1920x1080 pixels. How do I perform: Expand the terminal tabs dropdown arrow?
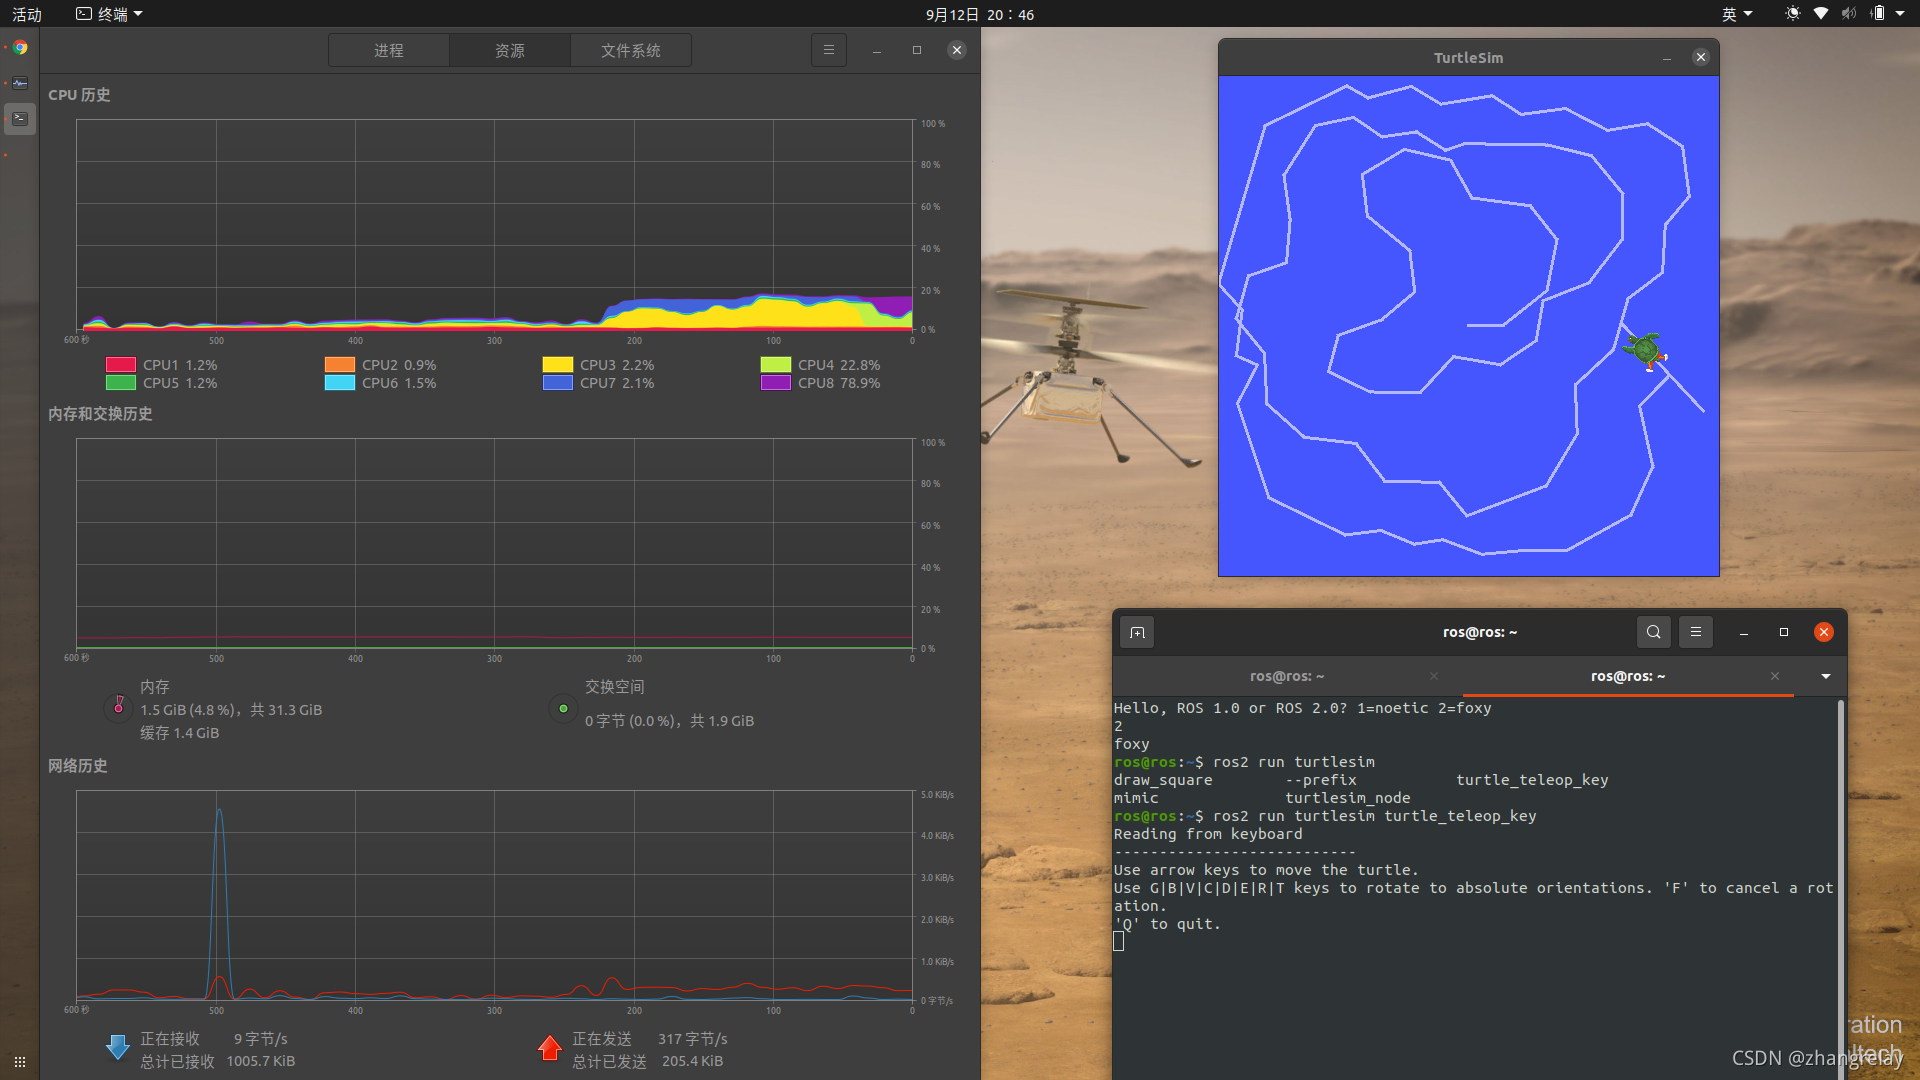click(x=1825, y=676)
